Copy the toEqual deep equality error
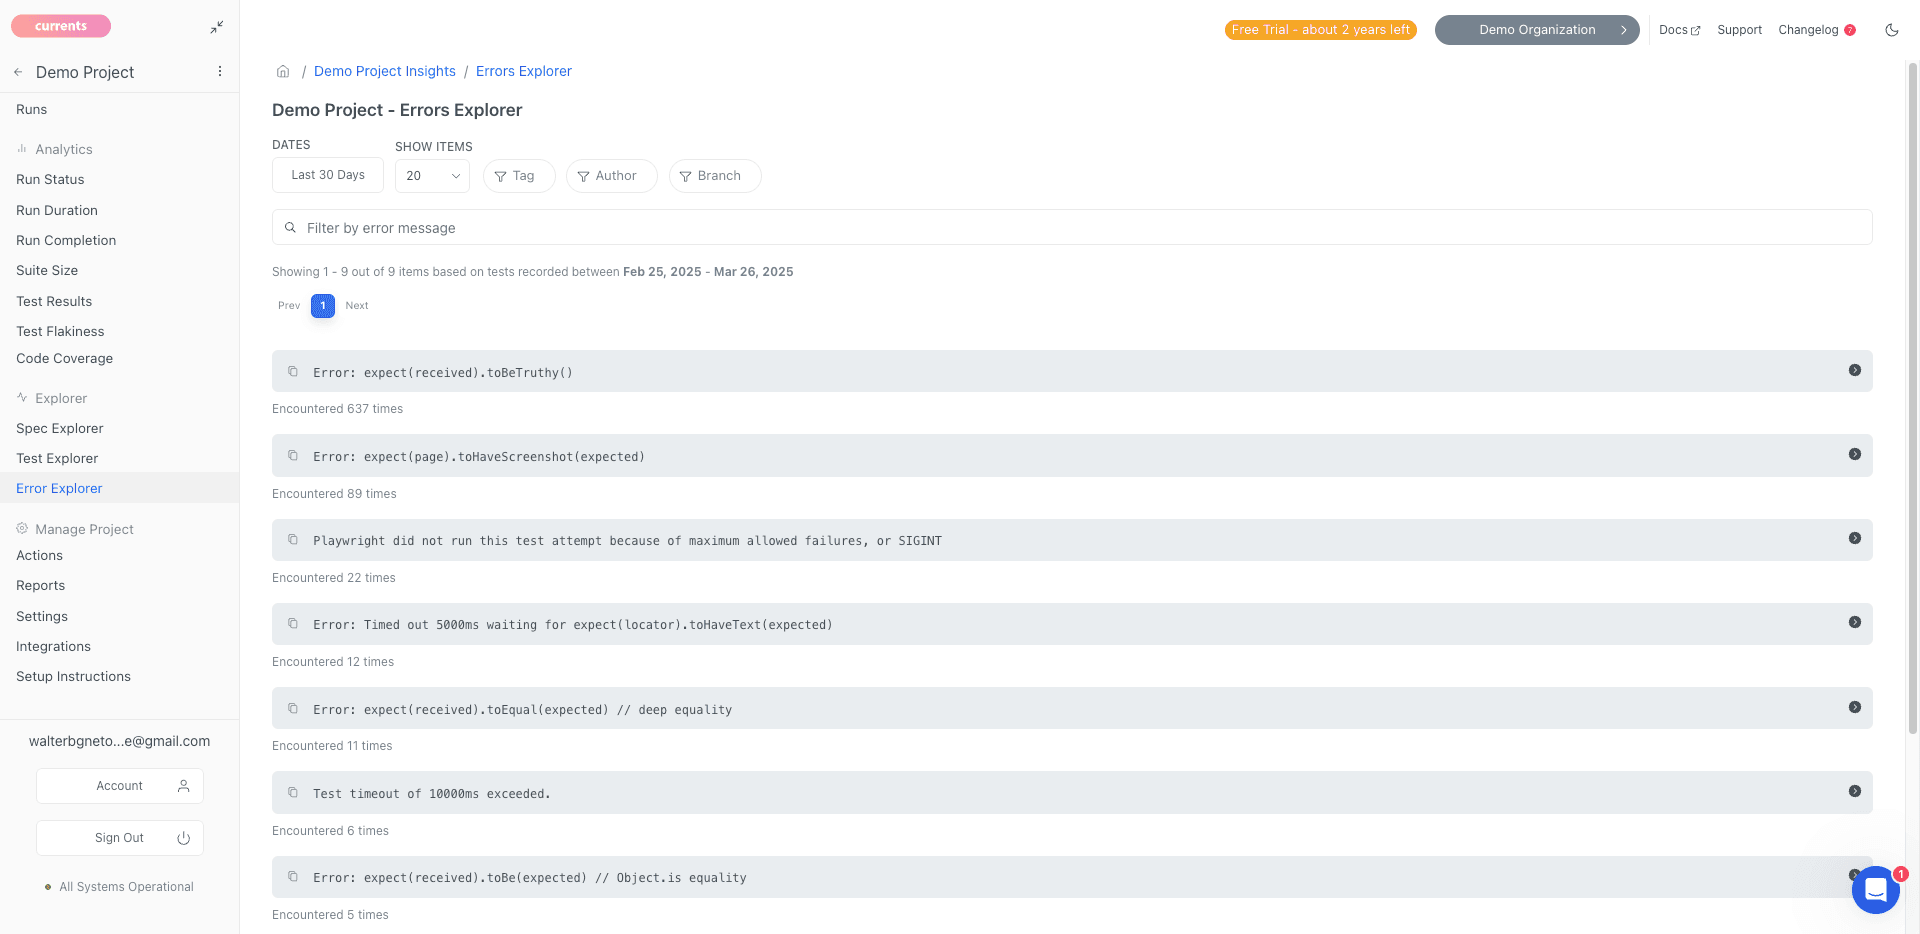Screen dimensions: 1920x934 tap(293, 708)
